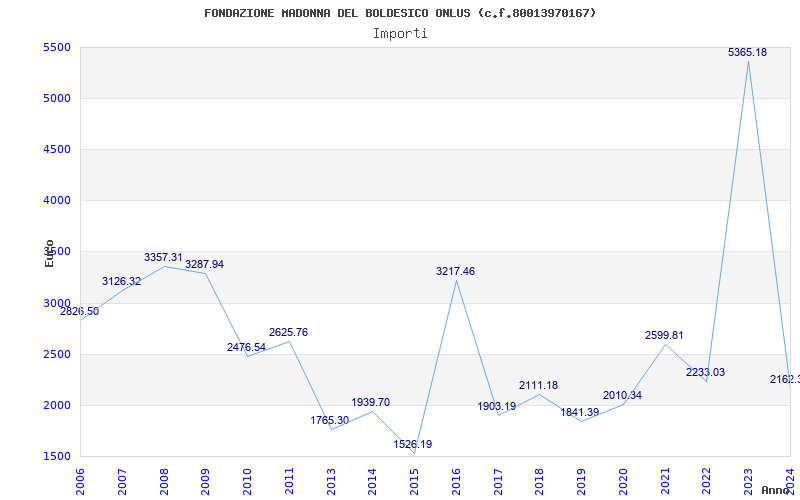
Task: Click data label 1765.30
Action: (330, 420)
